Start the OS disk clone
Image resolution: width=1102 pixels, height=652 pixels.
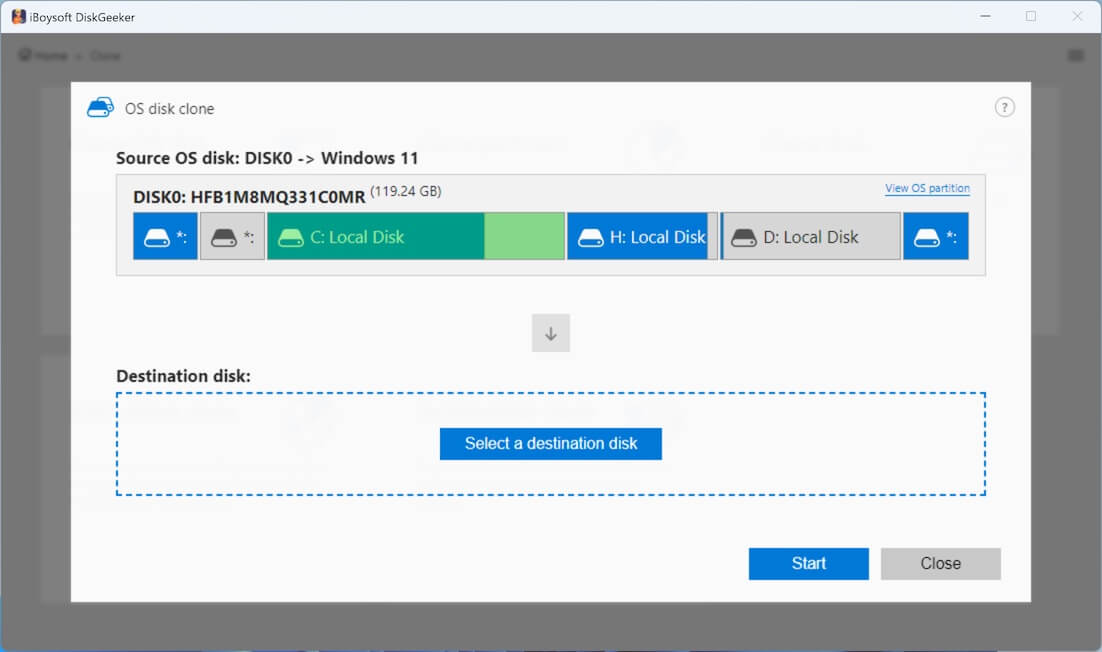point(809,563)
